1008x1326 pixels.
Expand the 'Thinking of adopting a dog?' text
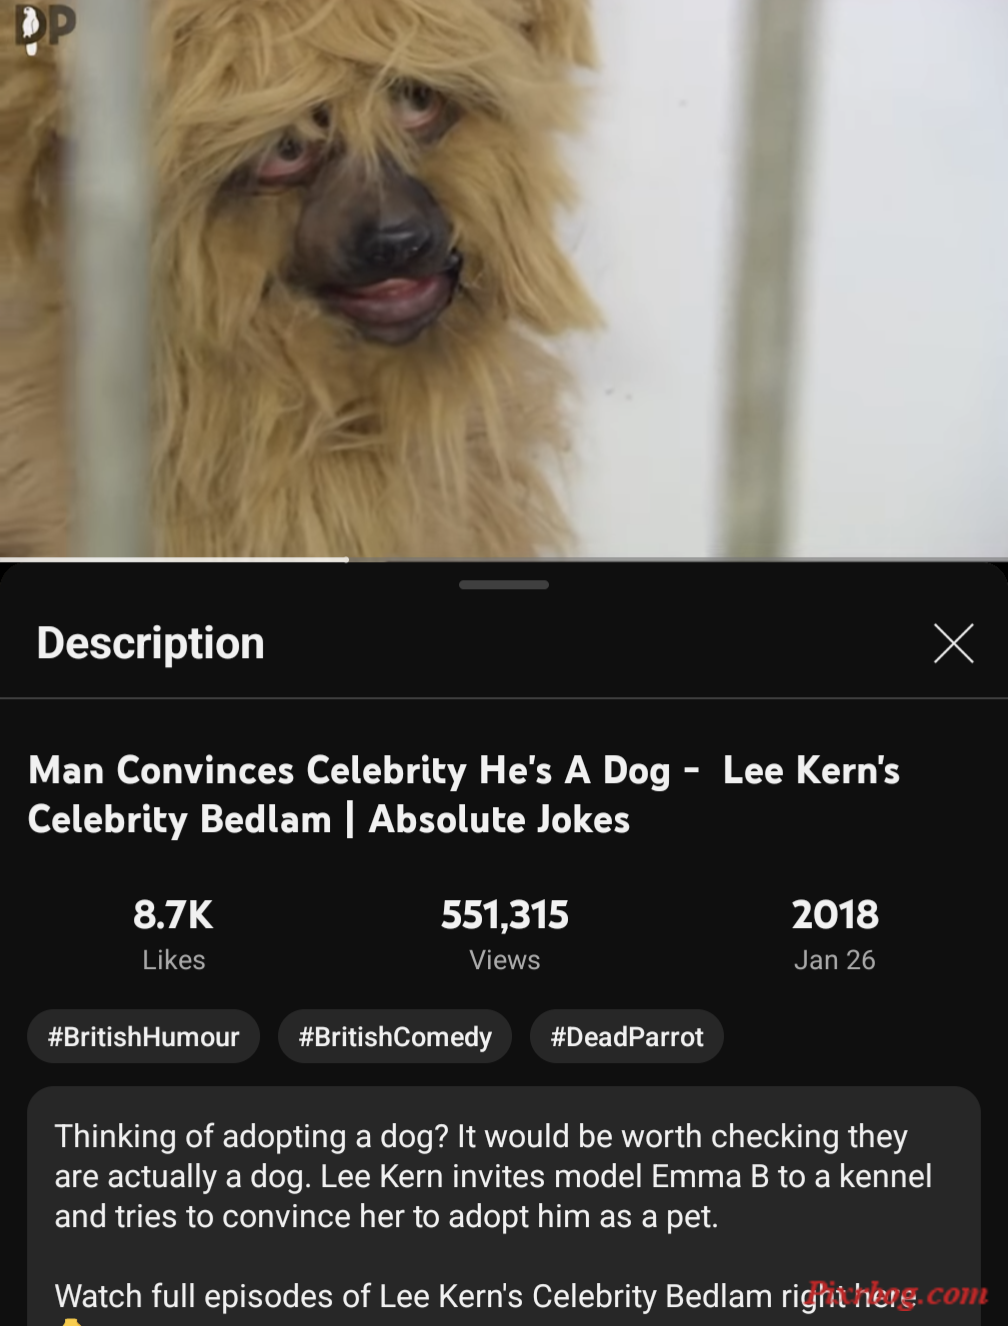(493, 1176)
